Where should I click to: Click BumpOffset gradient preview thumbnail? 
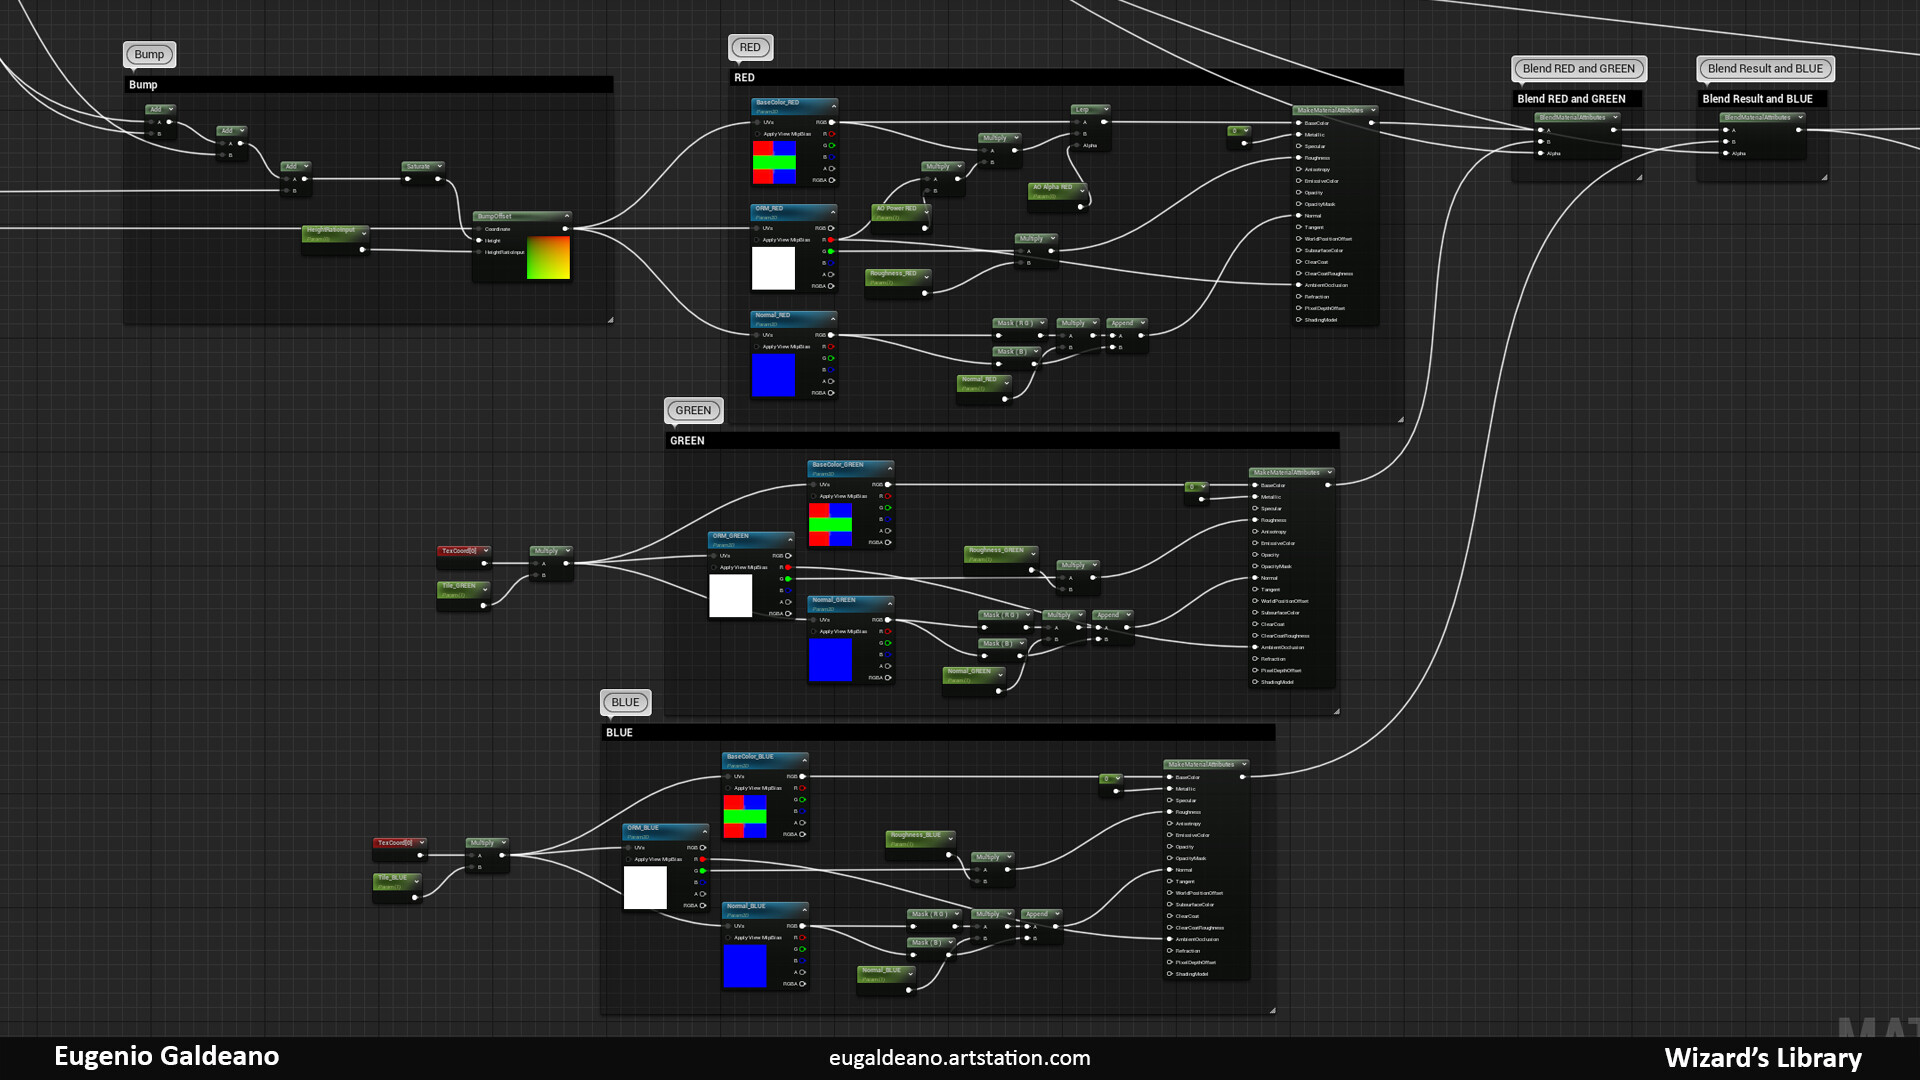click(548, 258)
